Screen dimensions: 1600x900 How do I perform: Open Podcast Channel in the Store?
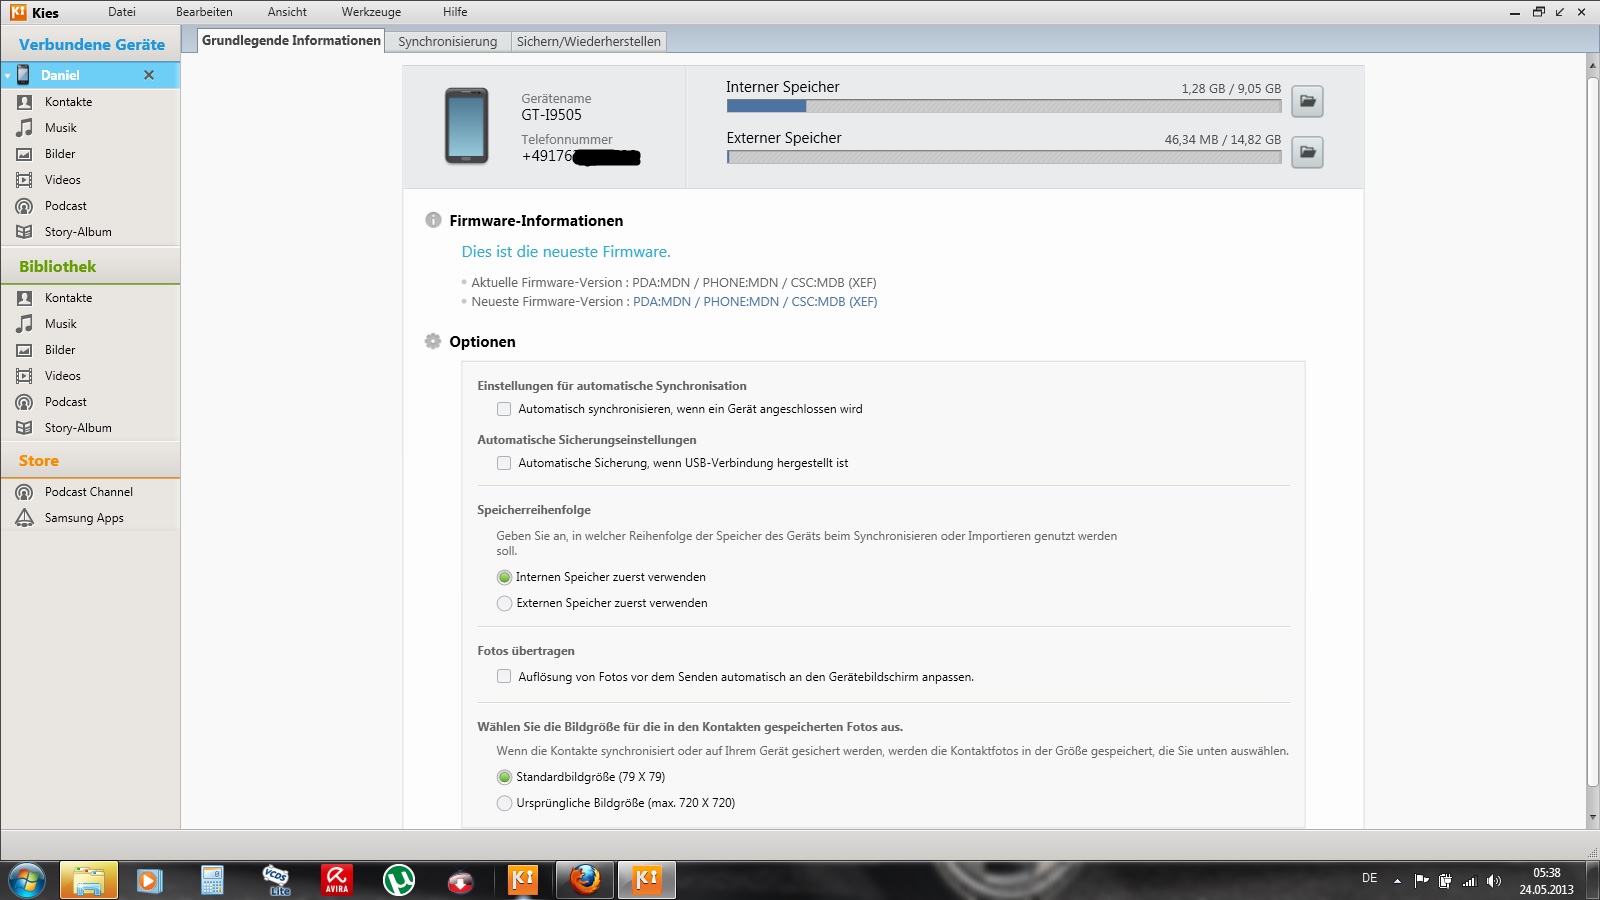88,492
